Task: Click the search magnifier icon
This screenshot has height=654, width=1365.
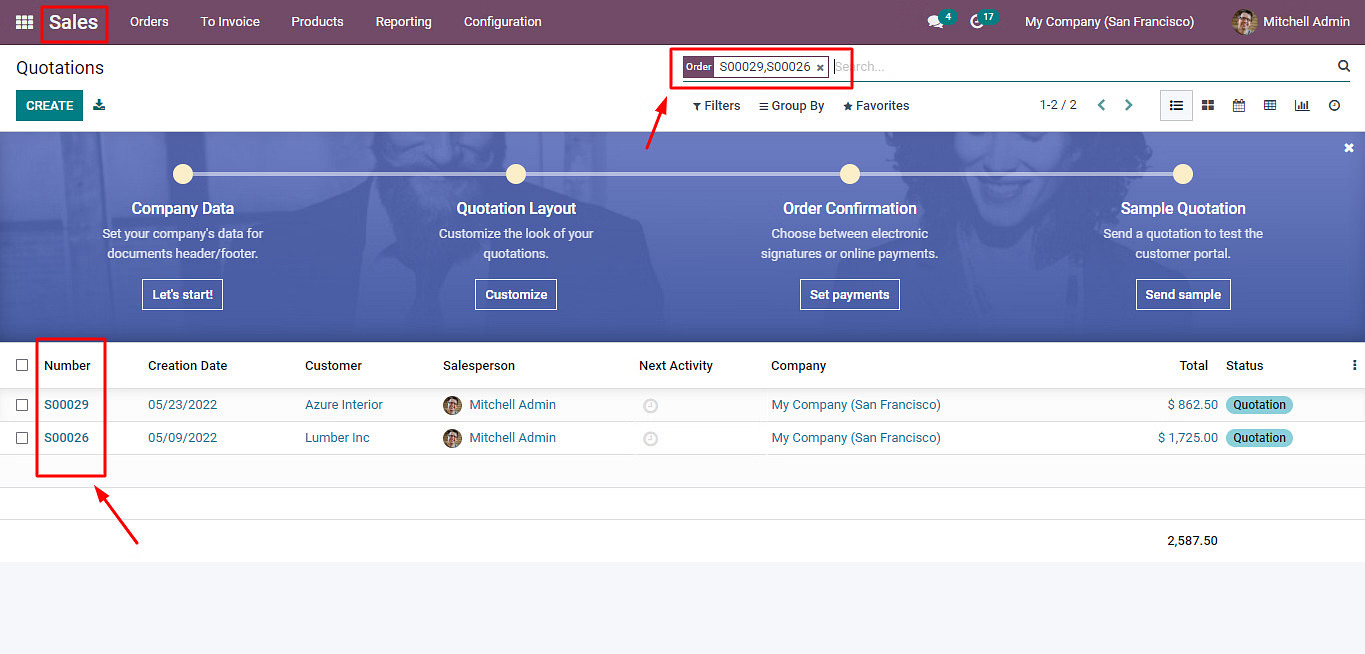Action: click(1344, 66)
